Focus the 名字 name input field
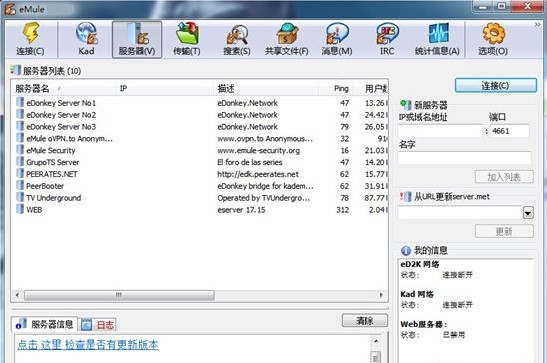 click(465, 158)
